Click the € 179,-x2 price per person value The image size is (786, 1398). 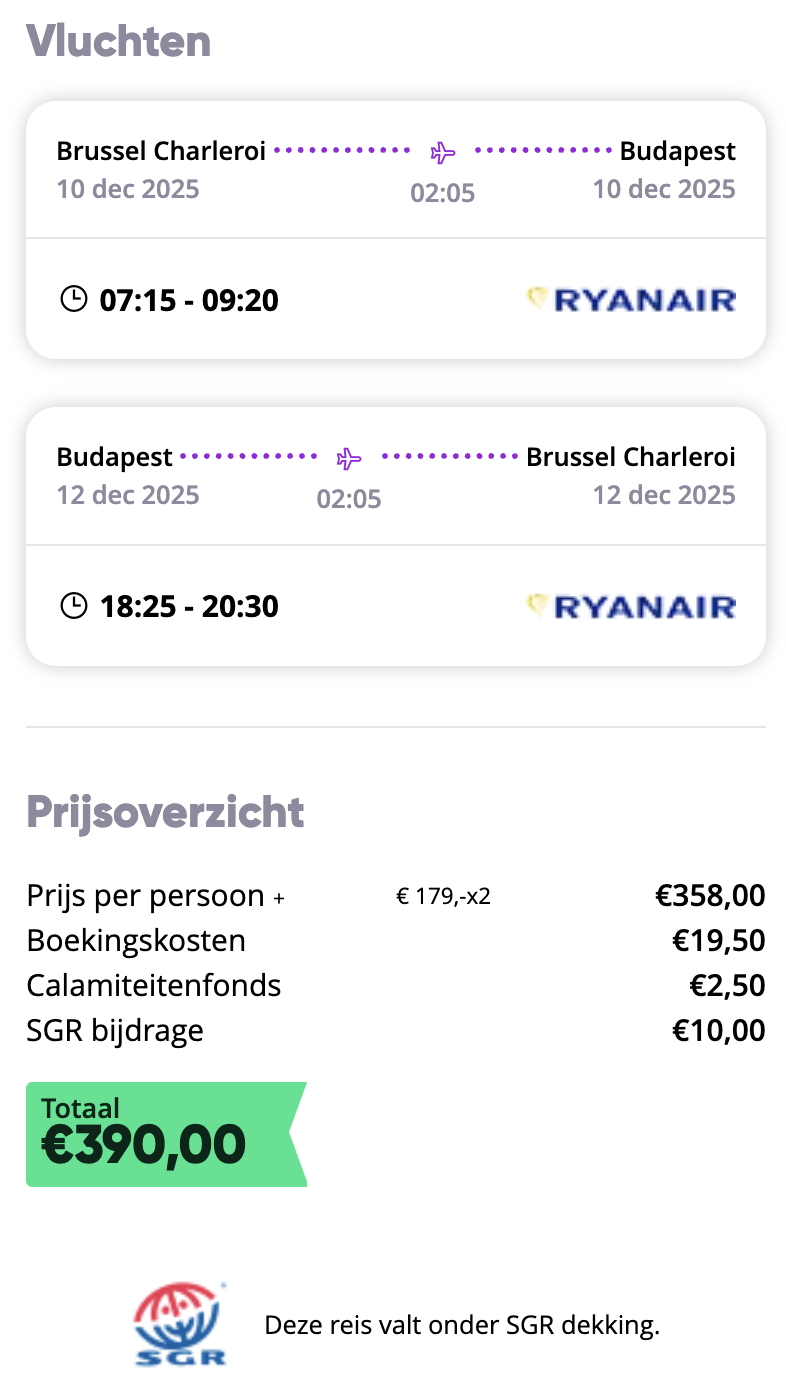(443, 895)
